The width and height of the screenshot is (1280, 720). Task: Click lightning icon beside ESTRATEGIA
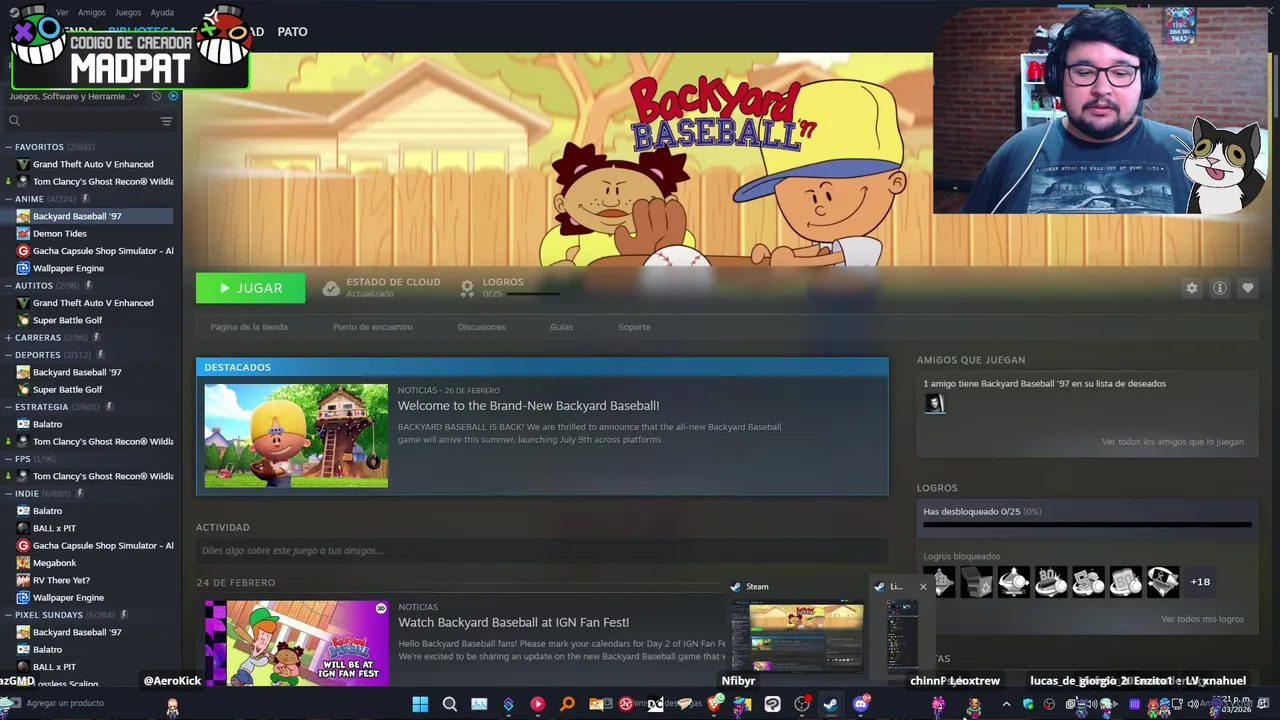pyautogui.click(x=109, y=407)
